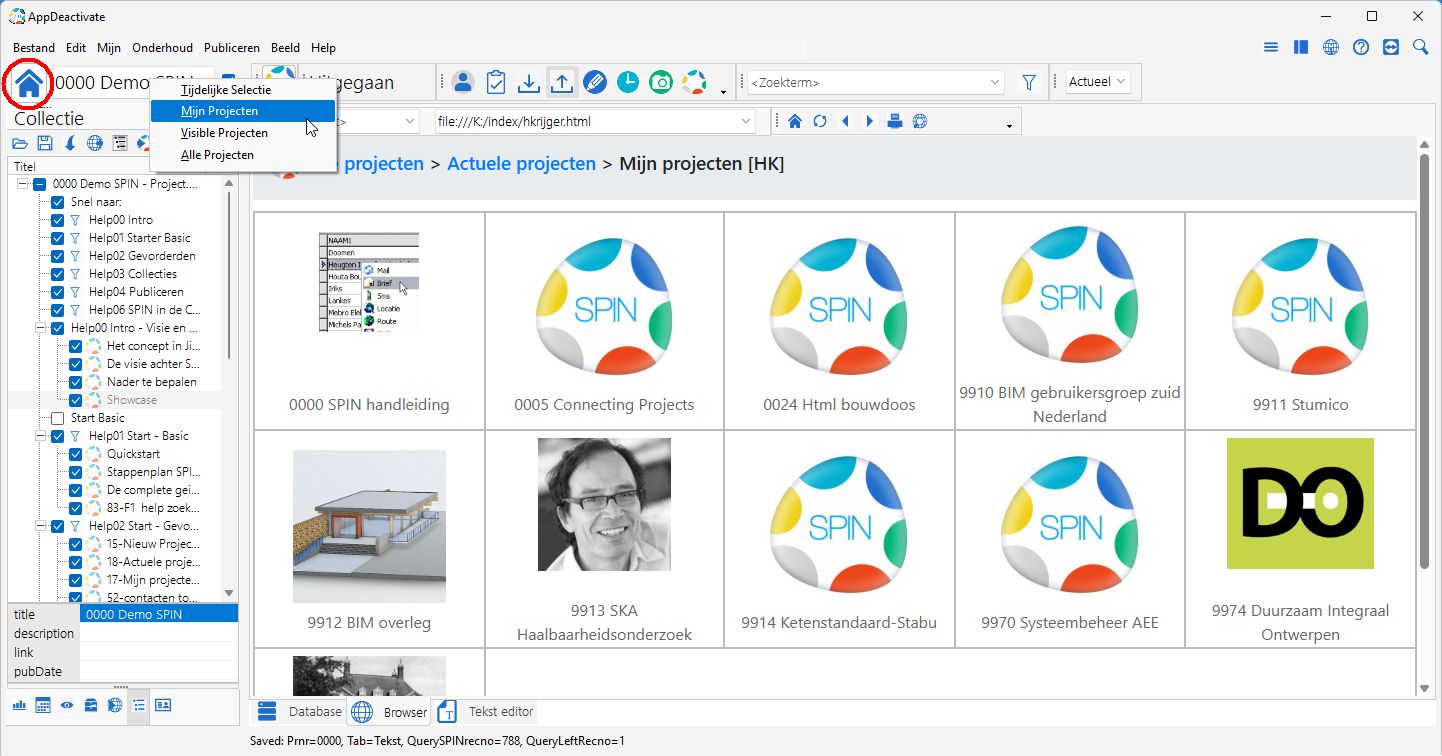
Task: Print the page using the browser printer icon
Action: pyautogui.click(x=895, y=122)
